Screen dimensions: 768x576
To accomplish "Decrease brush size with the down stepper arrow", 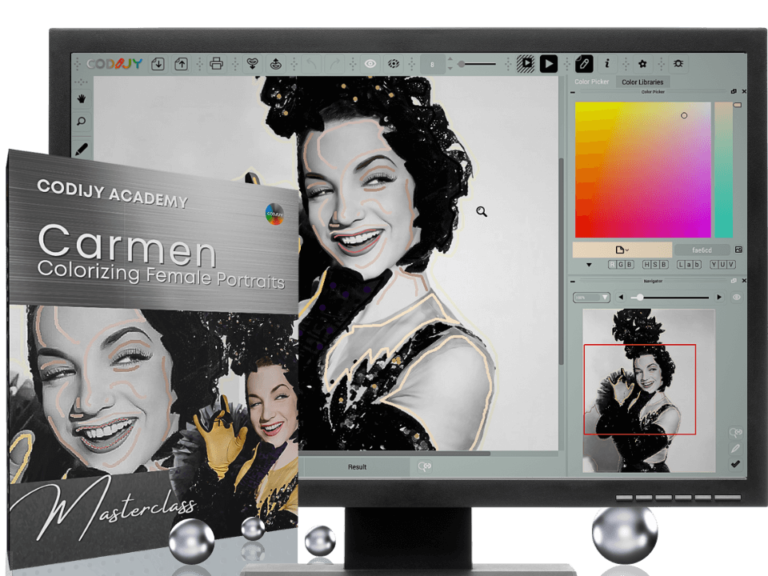I will [x=450, y=69].
